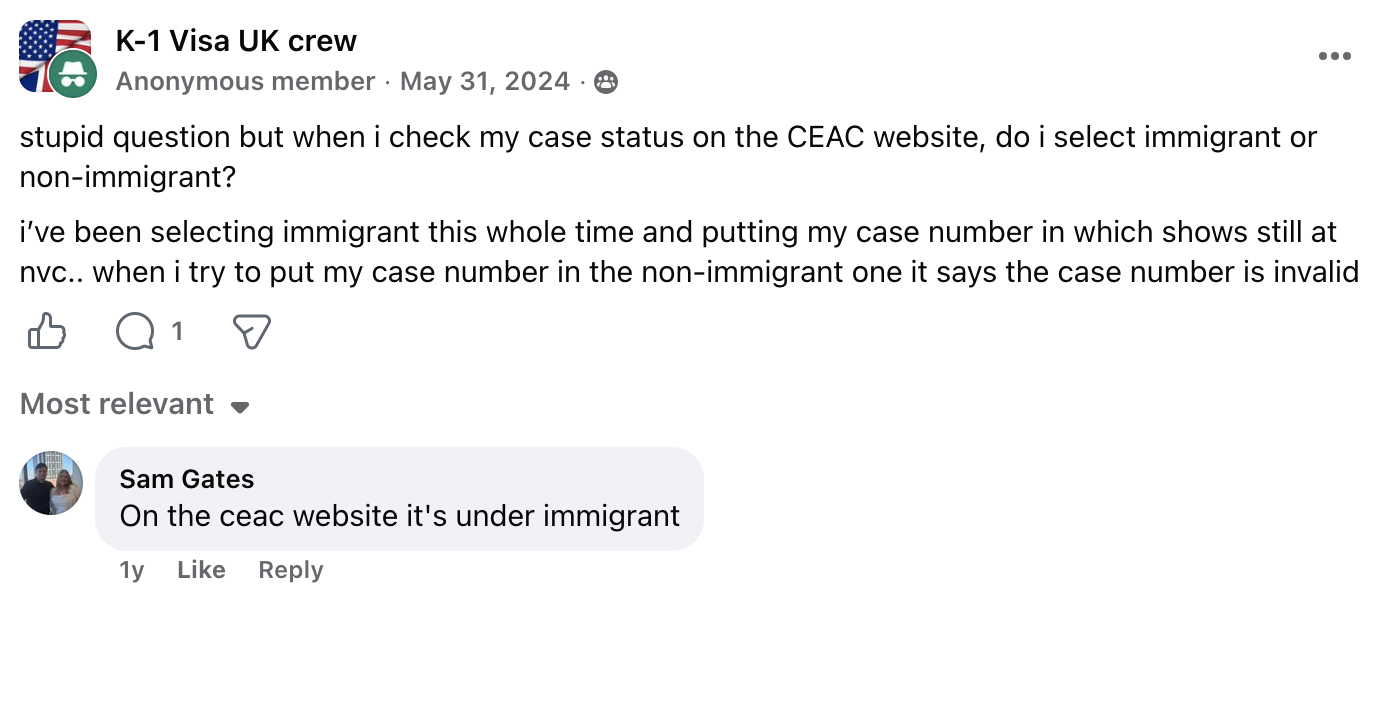Screen dimensions: 1382x710
Task: Click the share icon under the post
Action: pos(251,331)
